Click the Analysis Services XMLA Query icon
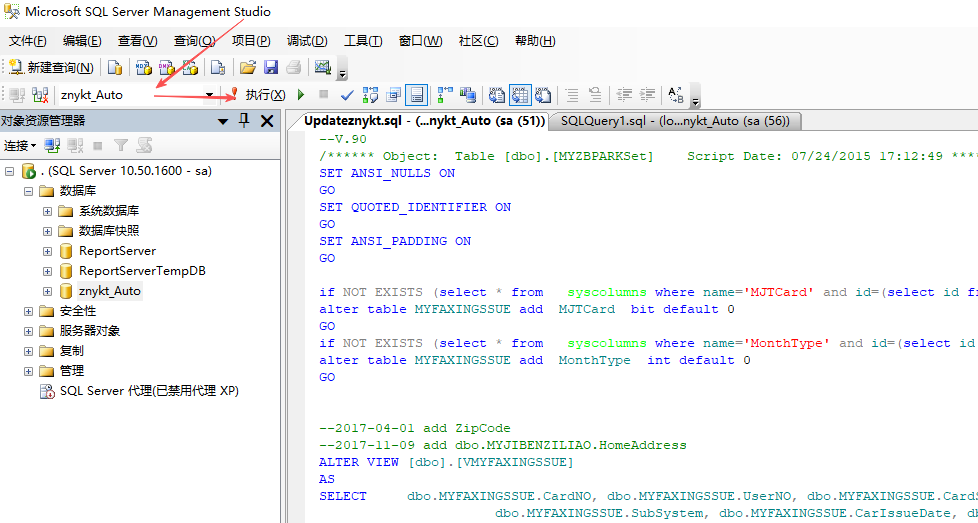 coord(190,67)
